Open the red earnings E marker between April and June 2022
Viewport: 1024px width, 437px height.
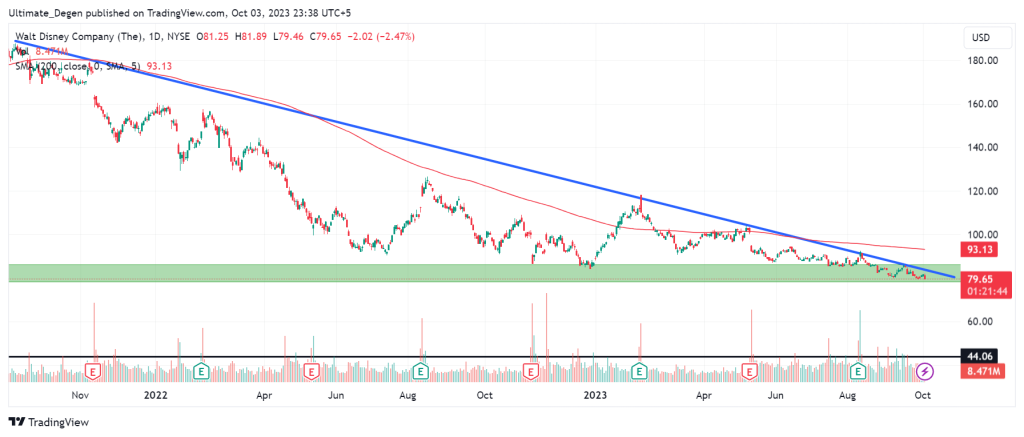pos(312,372)
